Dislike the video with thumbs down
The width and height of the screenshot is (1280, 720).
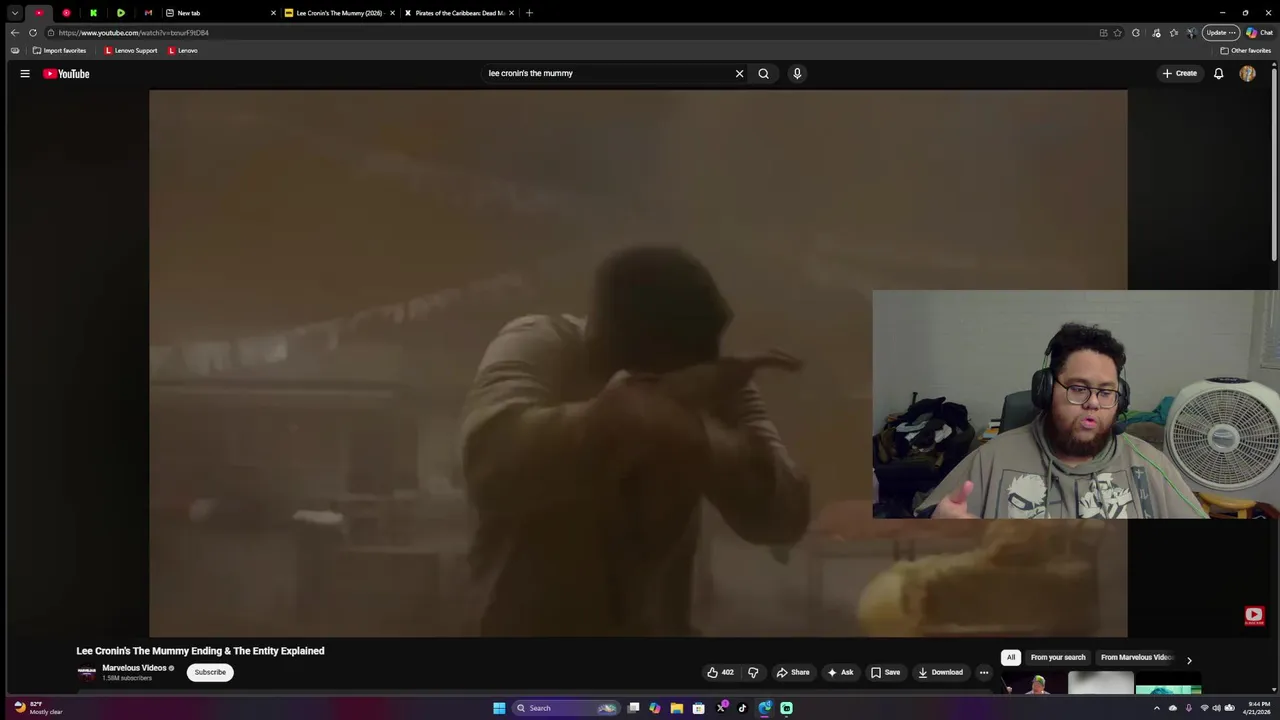753,672
